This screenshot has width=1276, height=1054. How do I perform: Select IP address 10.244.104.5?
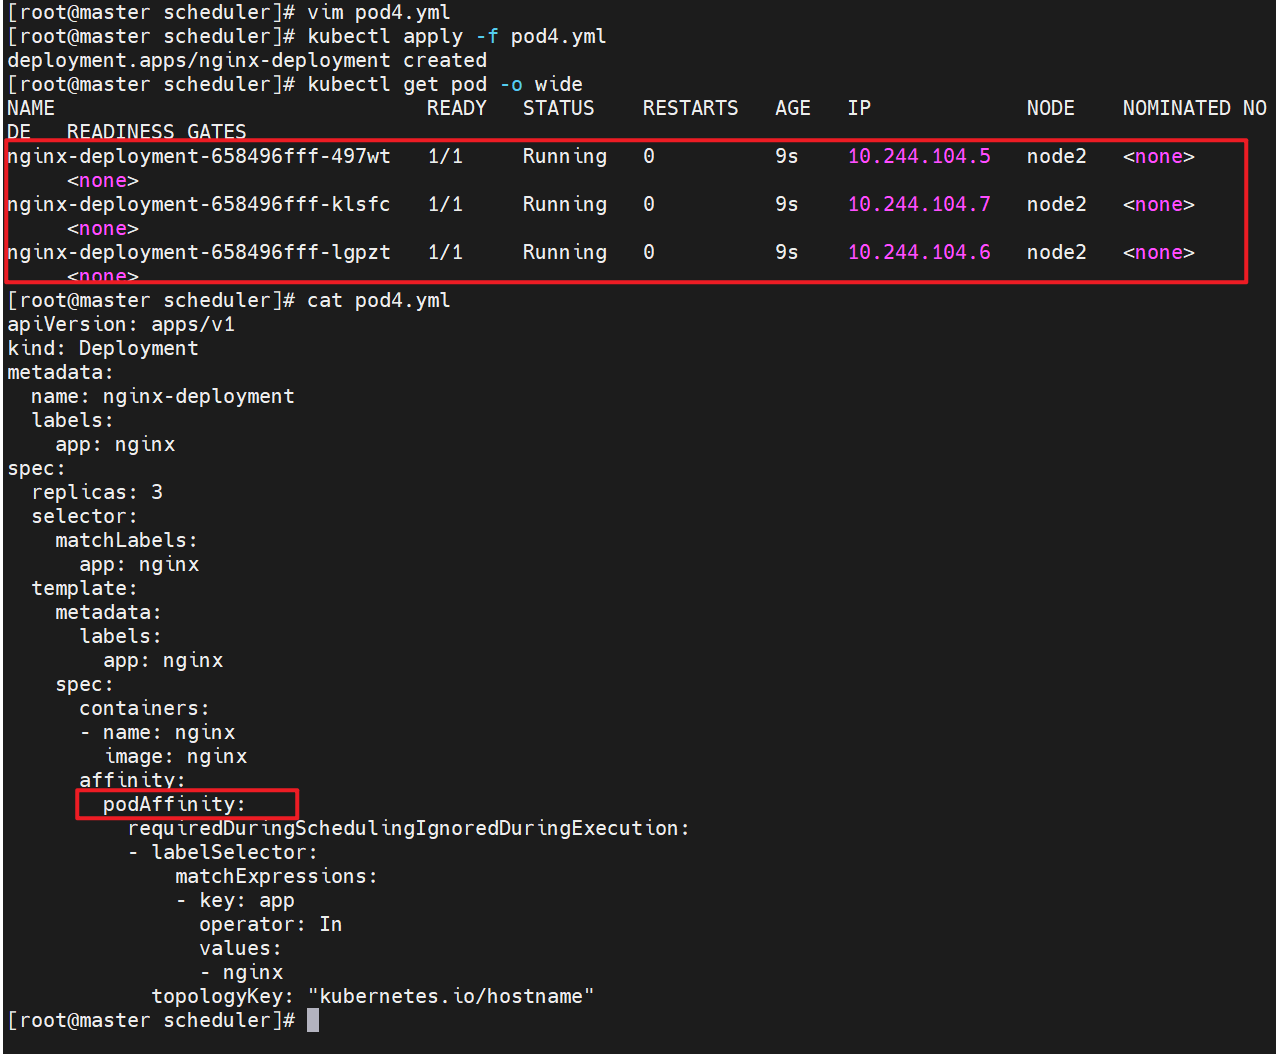coord(919,156)
